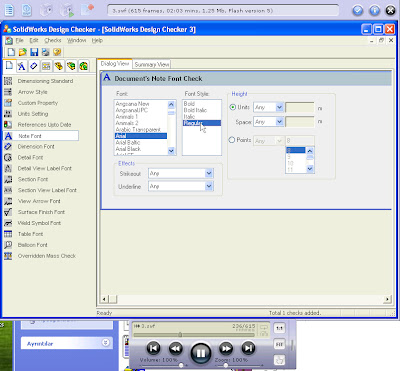
Task: Open the Edit menu
Action: pyautogui.click(x=34, y=40)
